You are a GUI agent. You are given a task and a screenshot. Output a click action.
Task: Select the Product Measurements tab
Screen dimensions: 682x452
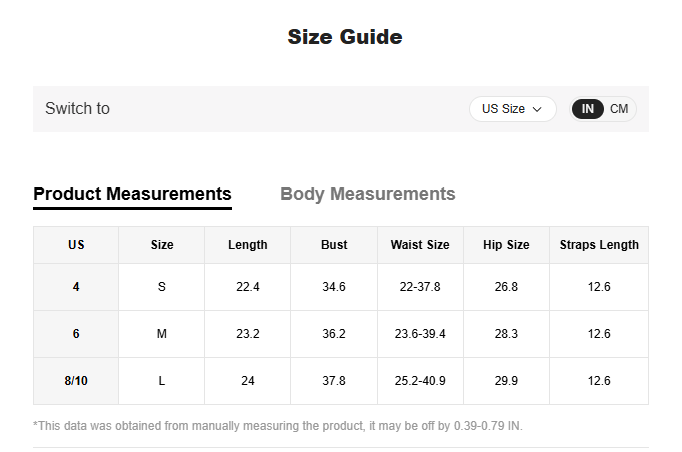tap(132, 194)
